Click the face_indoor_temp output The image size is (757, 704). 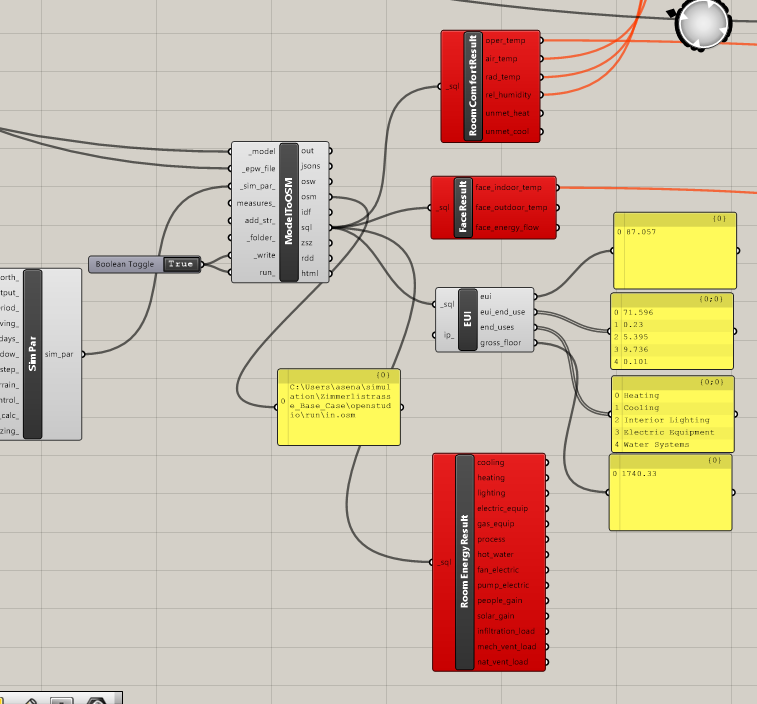click(508, 187)
